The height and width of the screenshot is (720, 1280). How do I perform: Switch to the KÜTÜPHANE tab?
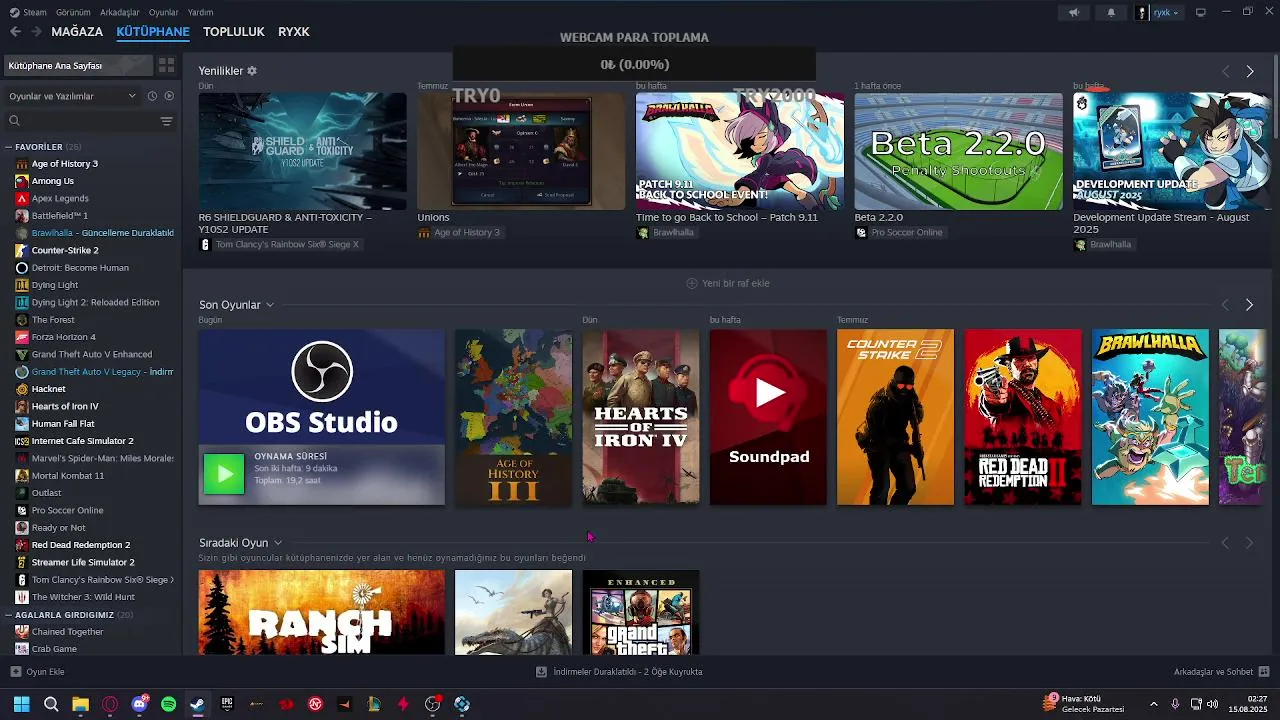(x=153, y=32)
